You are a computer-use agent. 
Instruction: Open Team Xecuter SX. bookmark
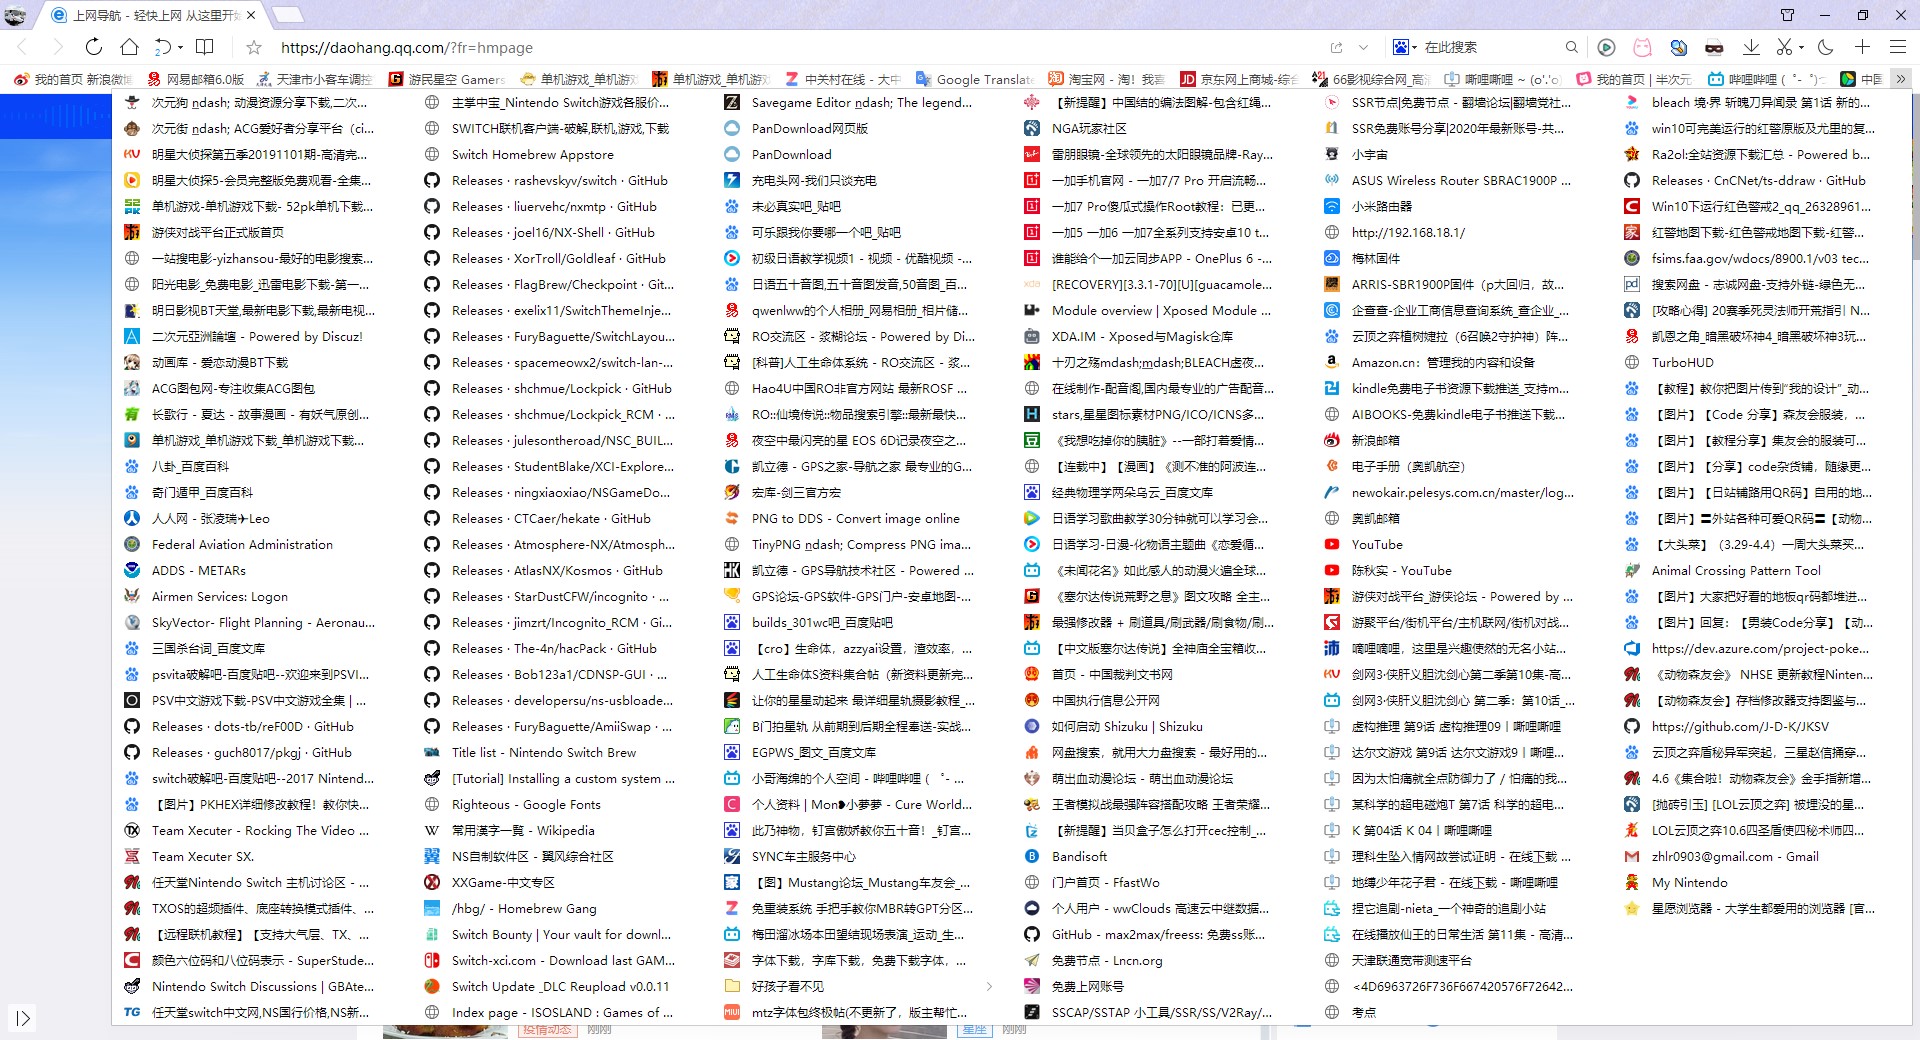coord(189,856)
